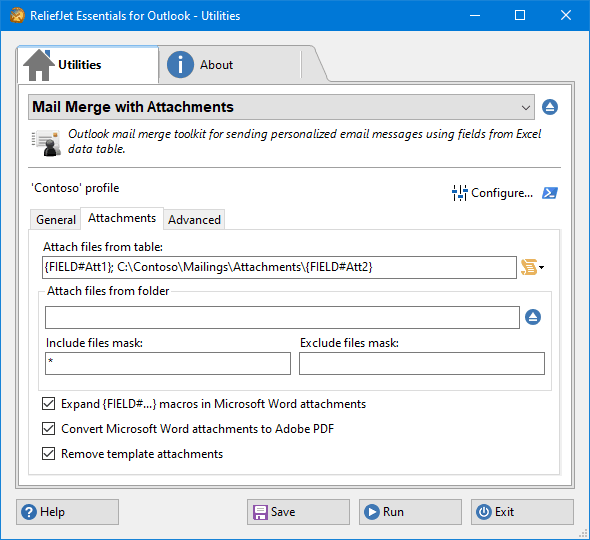Click the Exclude files mask input field
This screenshot has height=540, width=590.
(x=422, y=364)
